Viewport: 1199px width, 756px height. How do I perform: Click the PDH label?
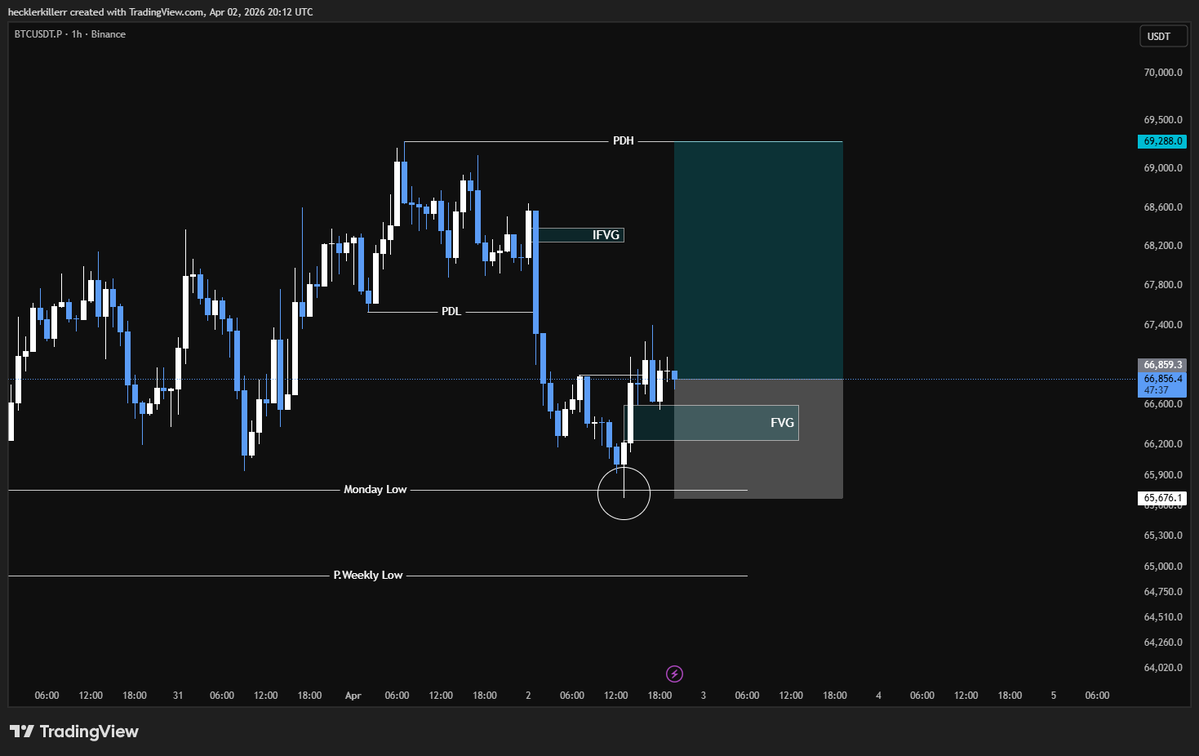pos(623,141)
